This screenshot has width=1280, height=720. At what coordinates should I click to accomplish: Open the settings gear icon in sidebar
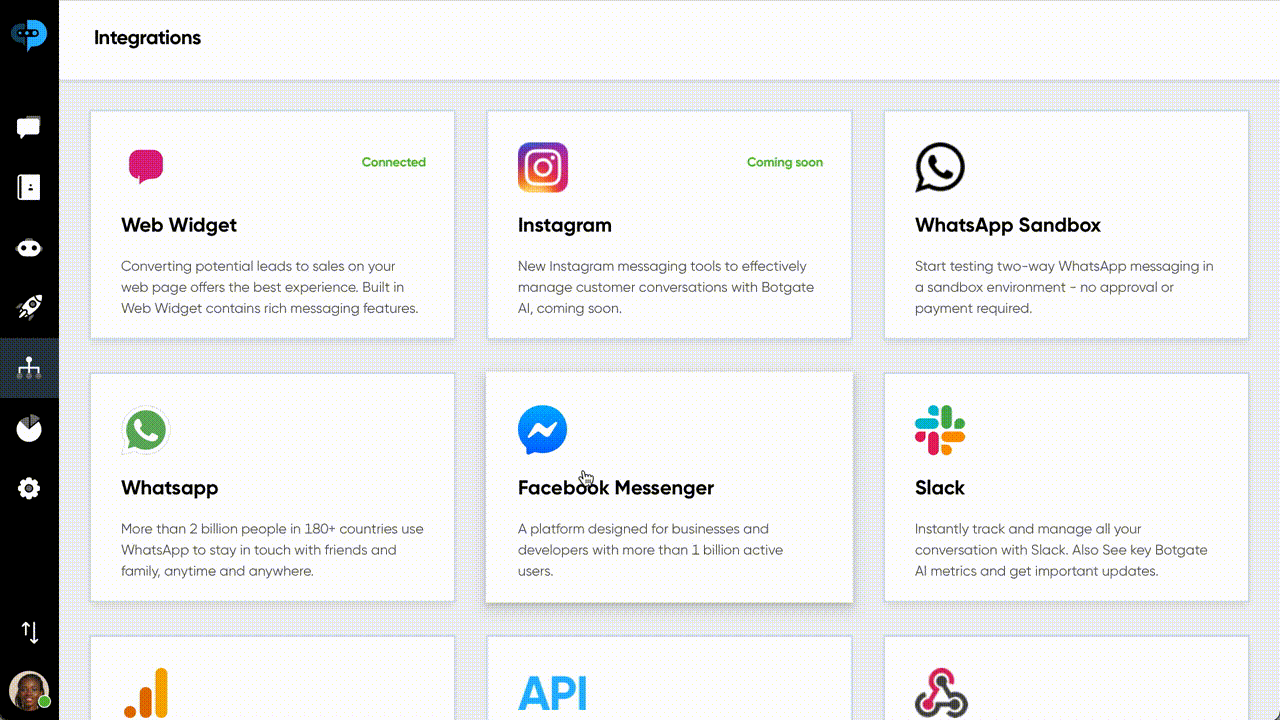(x=29, y=488)
